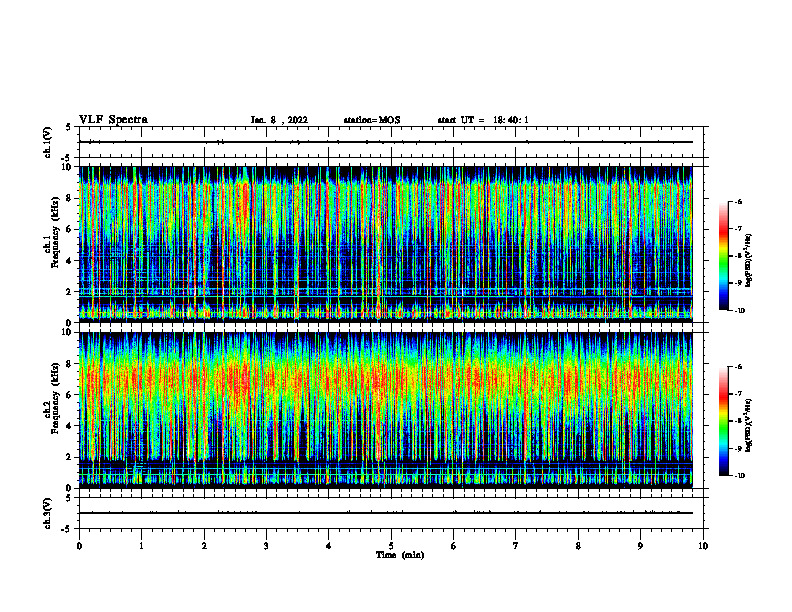The image size is (792, 612).
Task: Select the date text "Jan. 8, 2022"
Action: [279, 120]
